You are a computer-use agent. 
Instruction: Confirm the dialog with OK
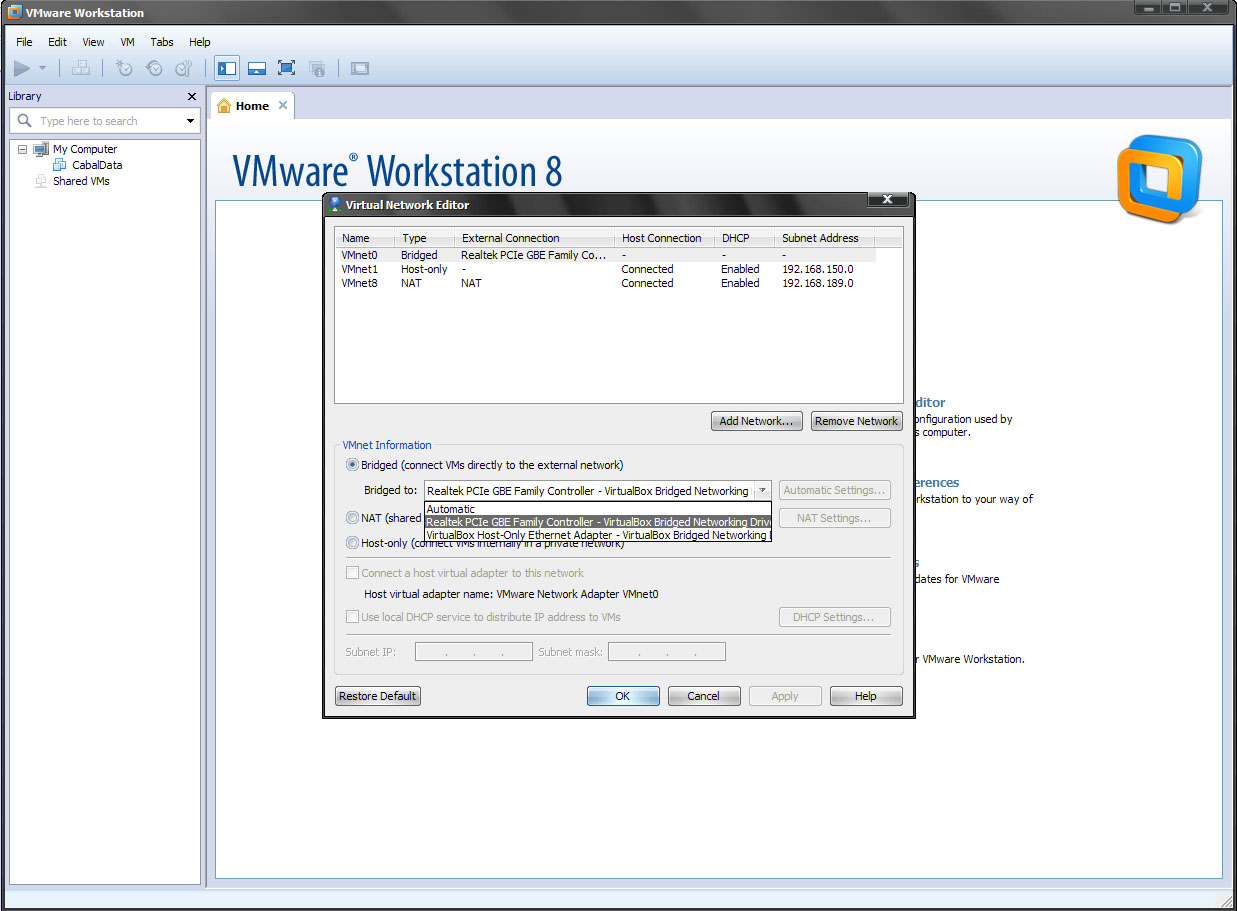coord(623,696)
